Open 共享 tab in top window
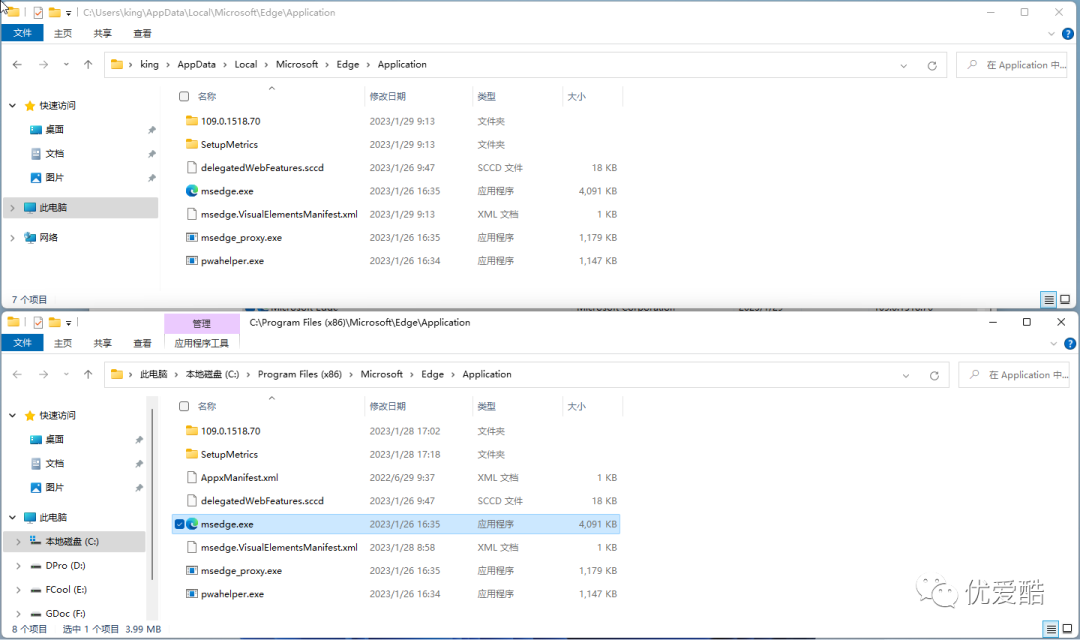 [103, 33]
